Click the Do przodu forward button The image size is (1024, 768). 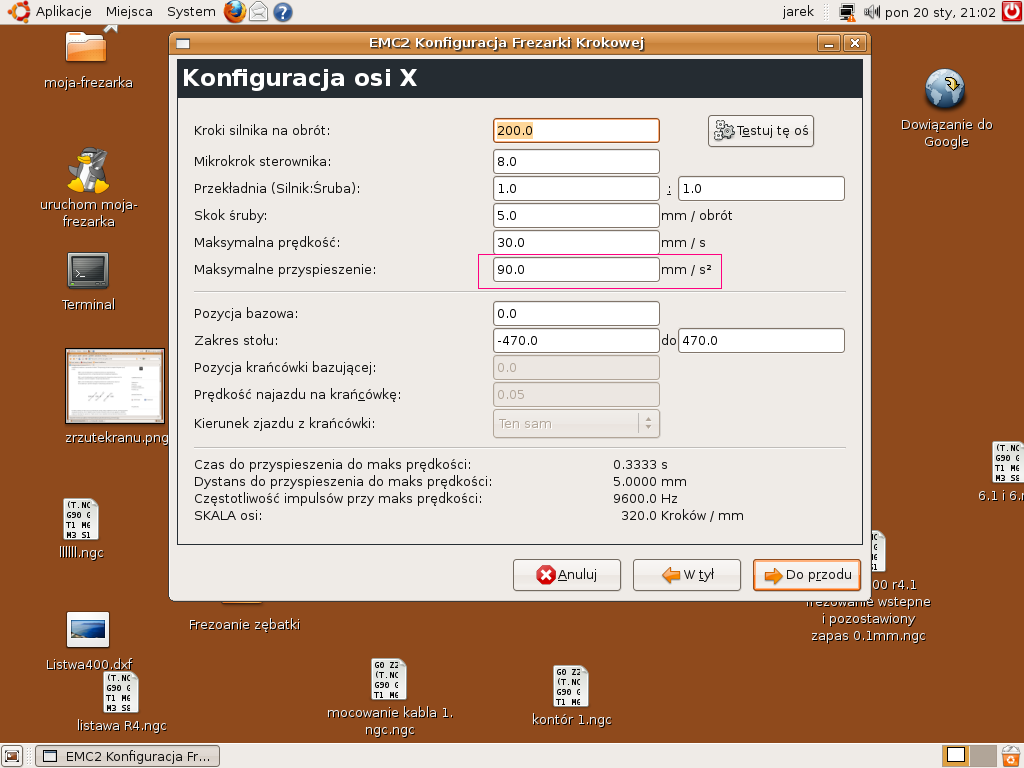807,575
